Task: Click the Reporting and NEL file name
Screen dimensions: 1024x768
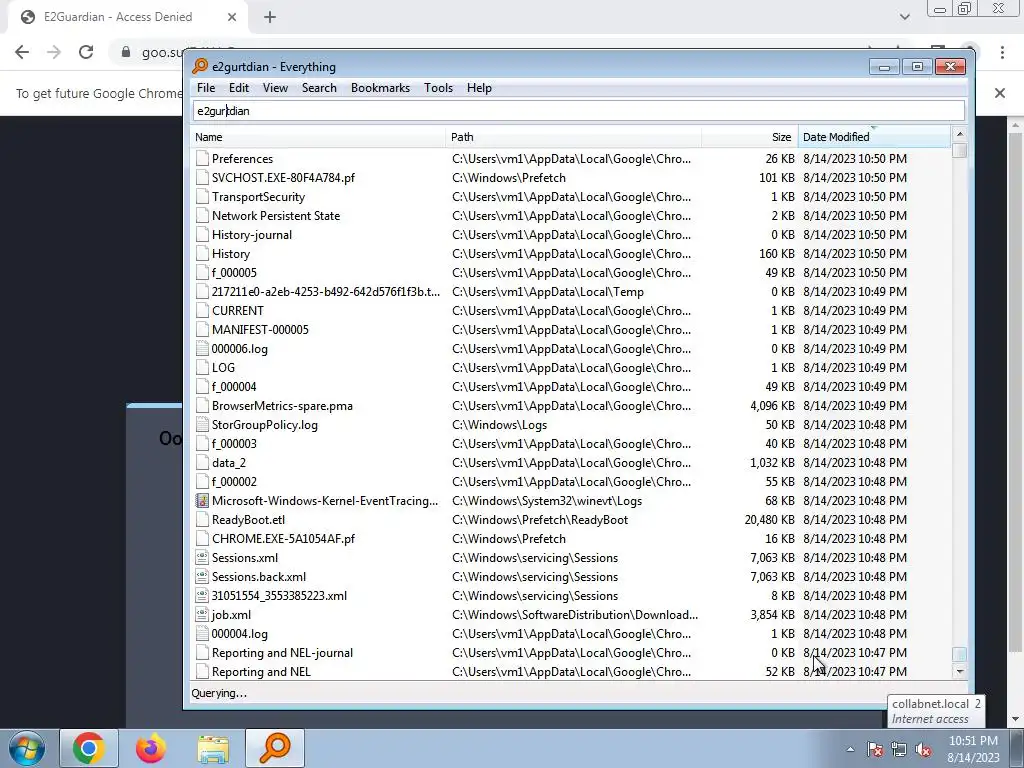Action: click(x=261, y=671)
